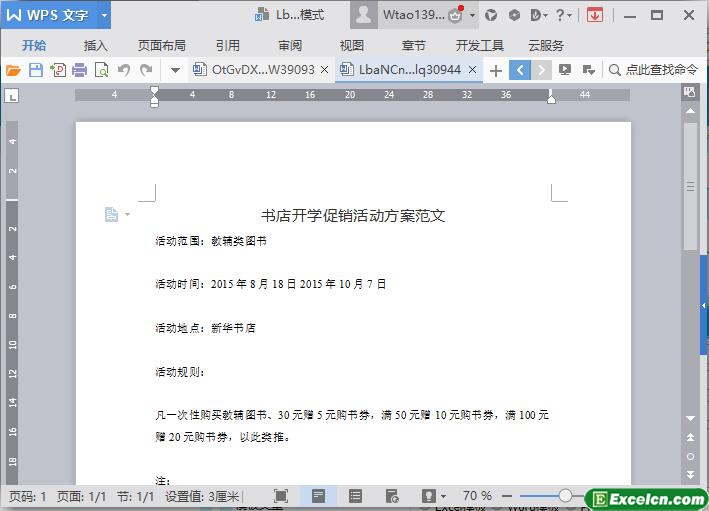
Task: Open the 审阅 ribbon tab
Action: (290, 45)
